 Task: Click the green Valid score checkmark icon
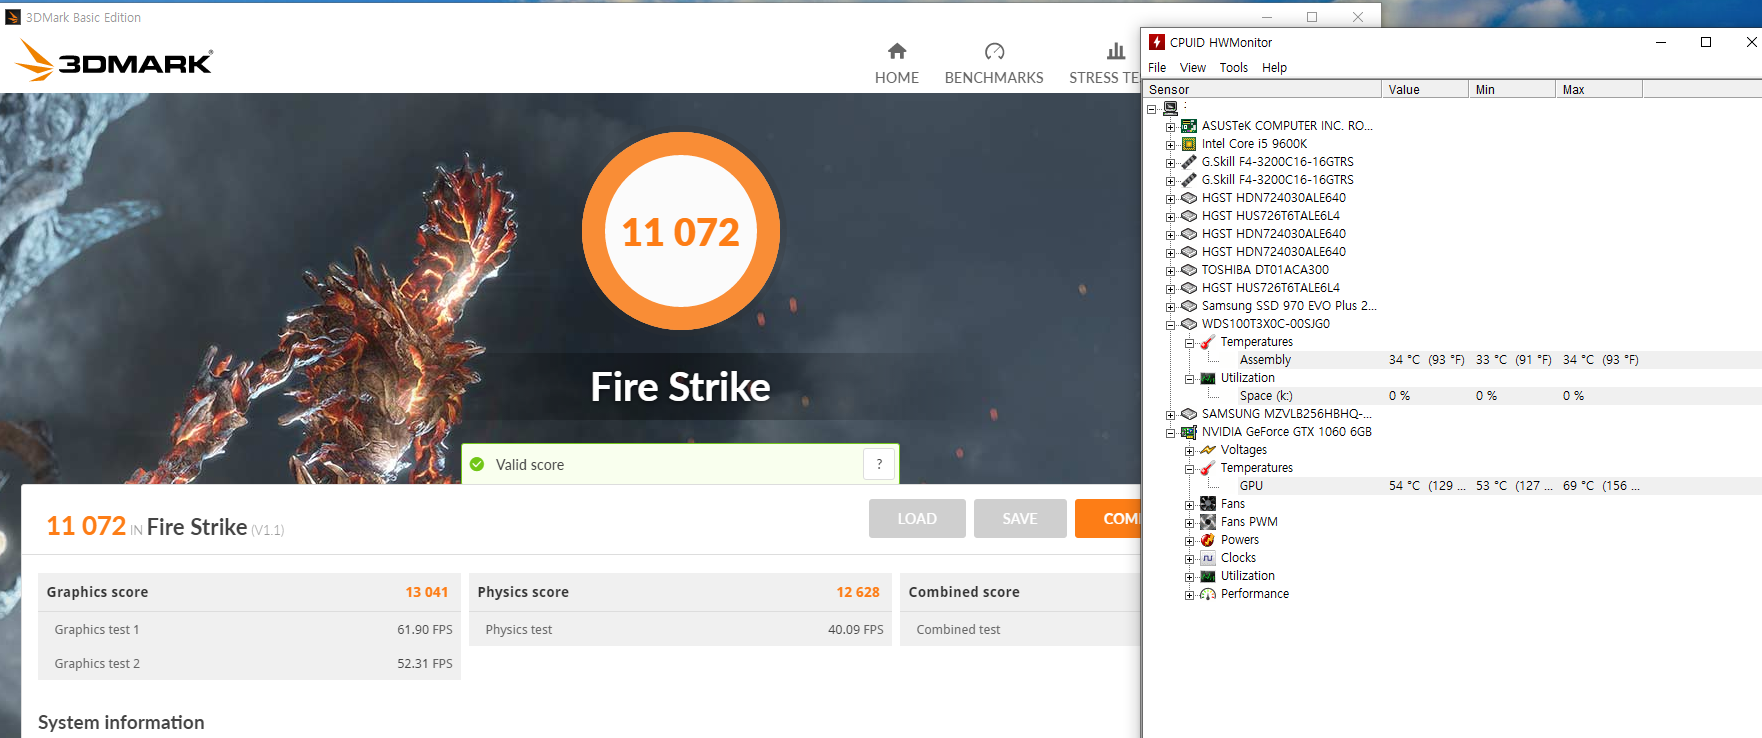tap(477, 464)
